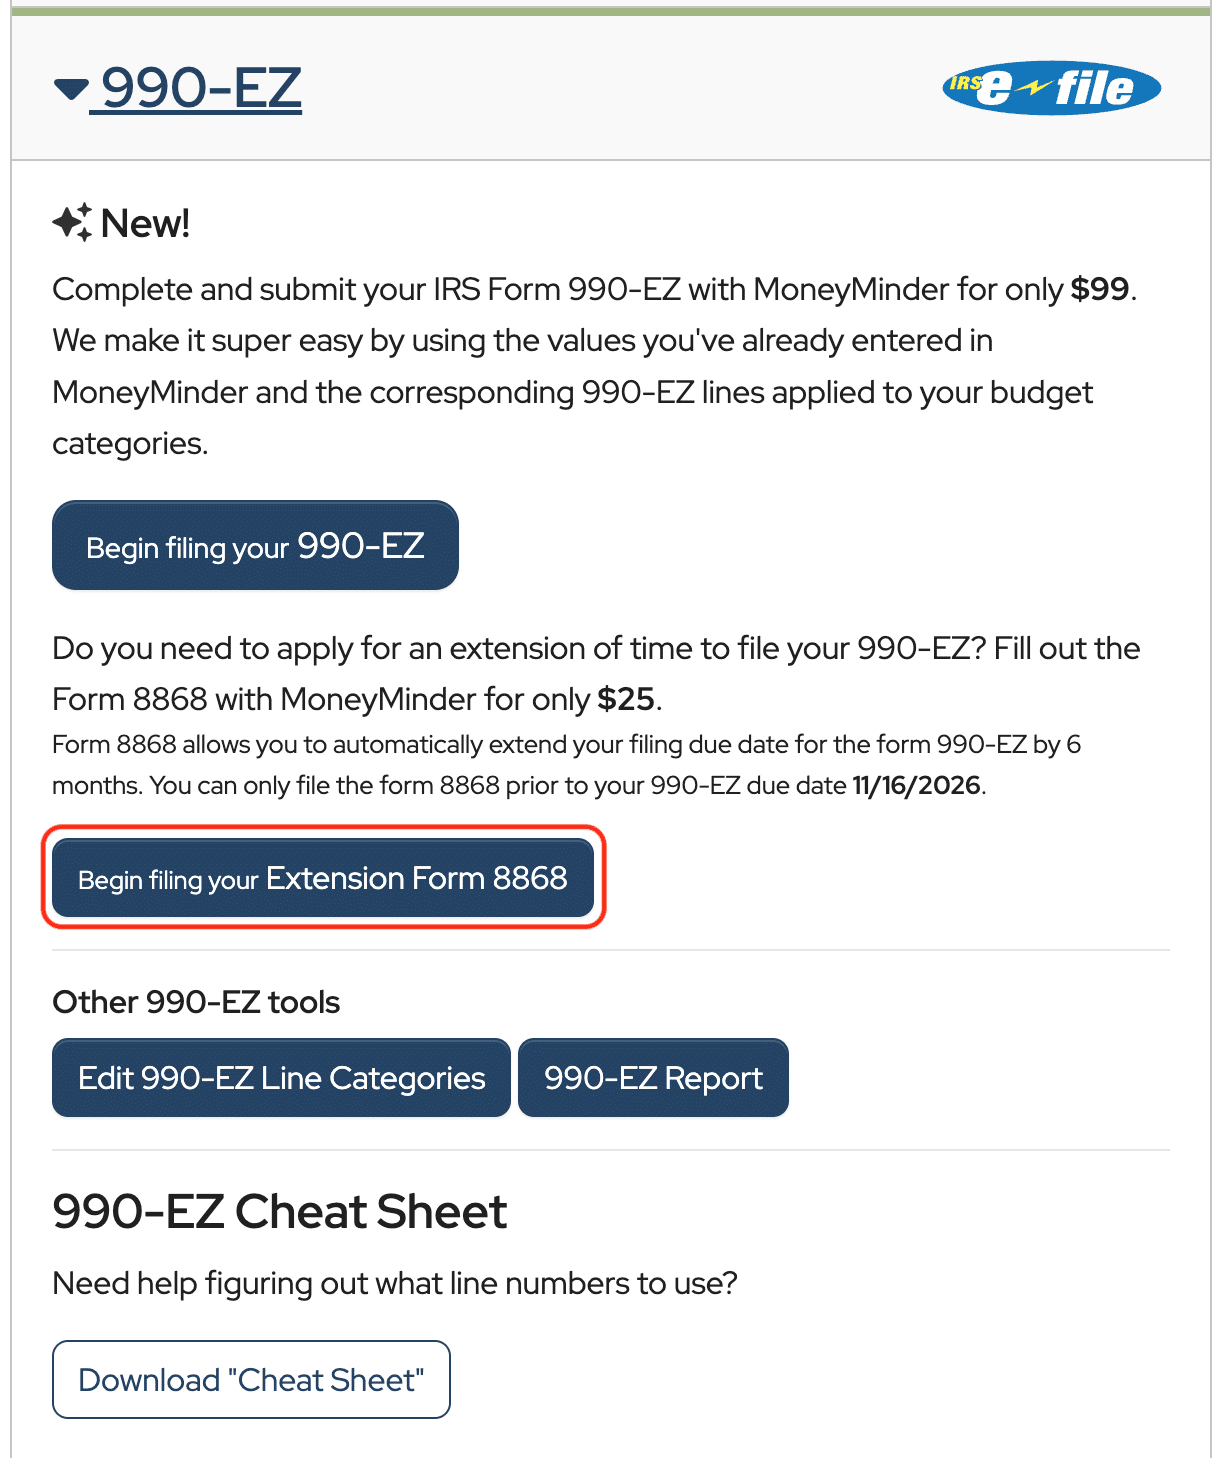This screenshot has height=1458, width=1222.
Task: Click the "Complete and submit" paragraph
Action: point(595,366)
